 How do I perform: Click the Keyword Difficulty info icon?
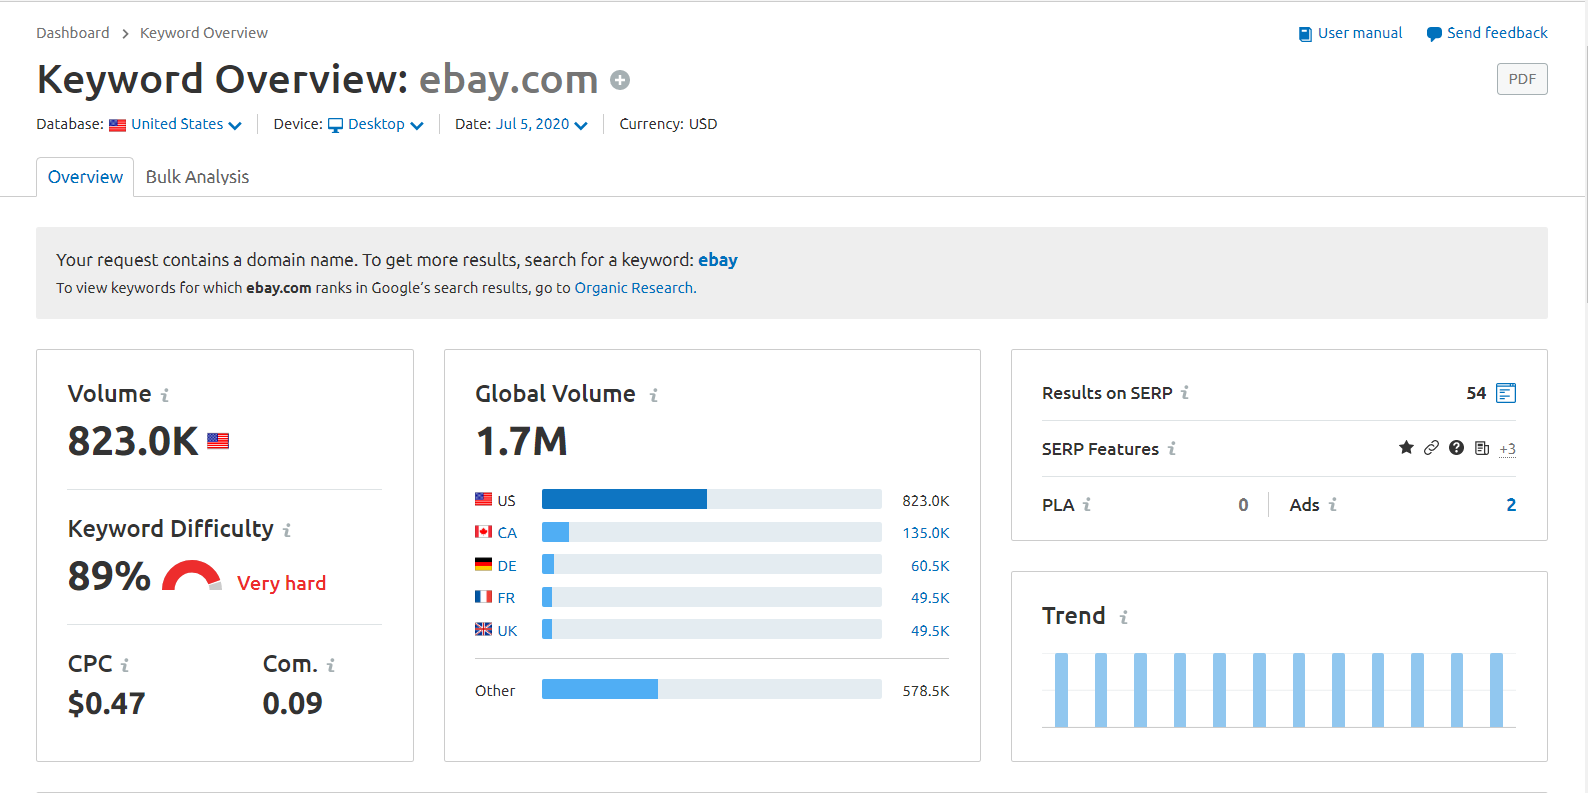pyautogui.click(x=287, y=530)
